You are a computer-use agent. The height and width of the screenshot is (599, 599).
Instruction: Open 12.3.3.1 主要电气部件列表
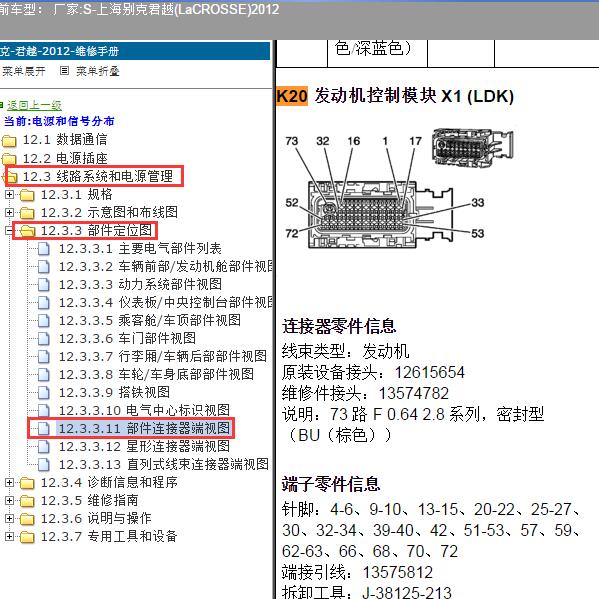[x=140, y=249]
